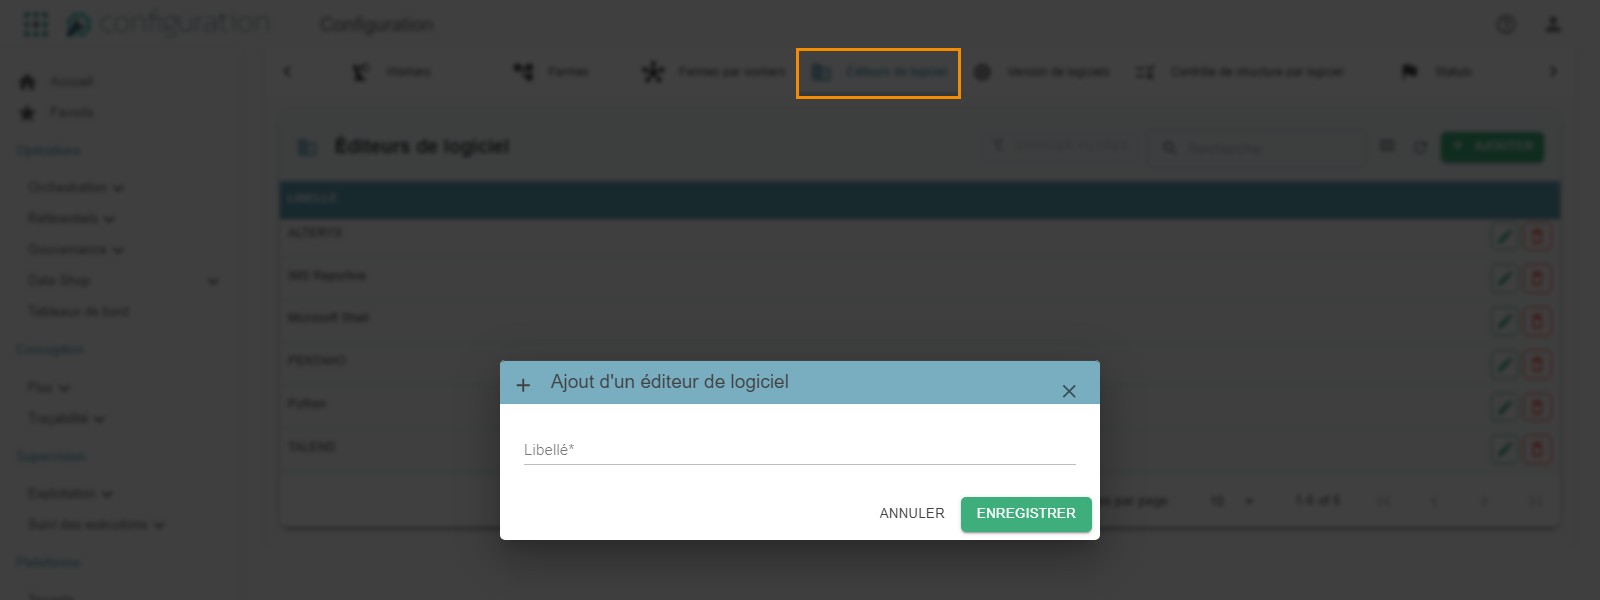Edit the Python row
1600x600 pixels.
(x=1504, y=407)
